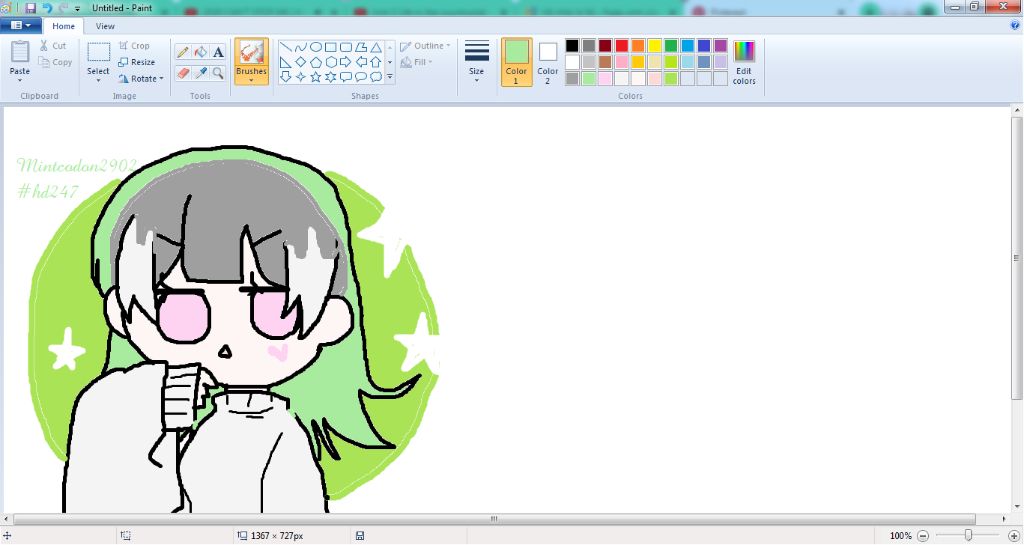
Task: Select the Eraser tool
Action: tap(183, 72)
